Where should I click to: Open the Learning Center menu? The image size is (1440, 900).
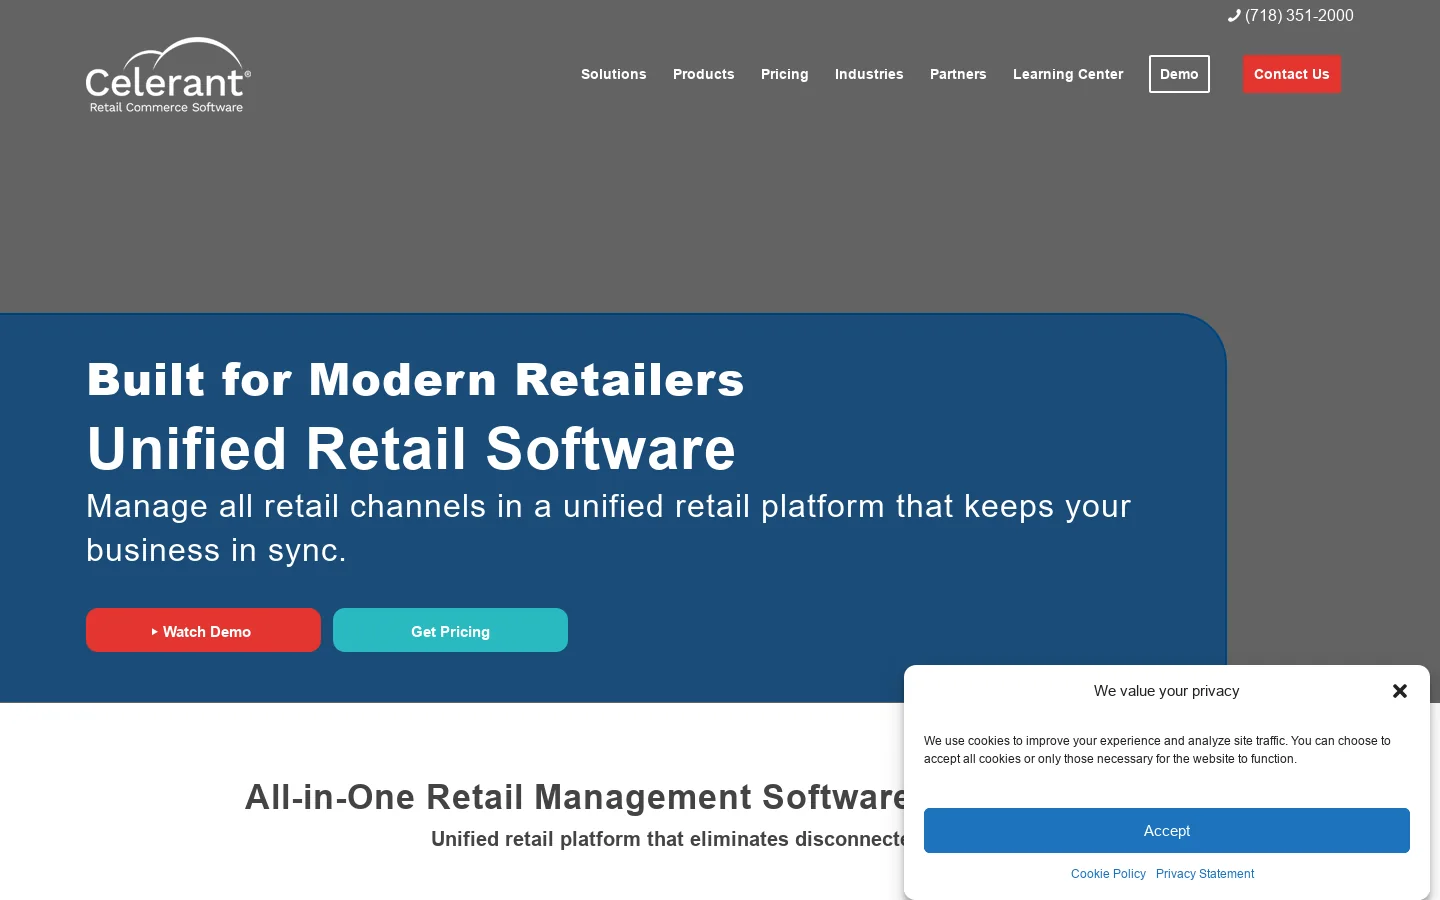[x=1068, y=74]
